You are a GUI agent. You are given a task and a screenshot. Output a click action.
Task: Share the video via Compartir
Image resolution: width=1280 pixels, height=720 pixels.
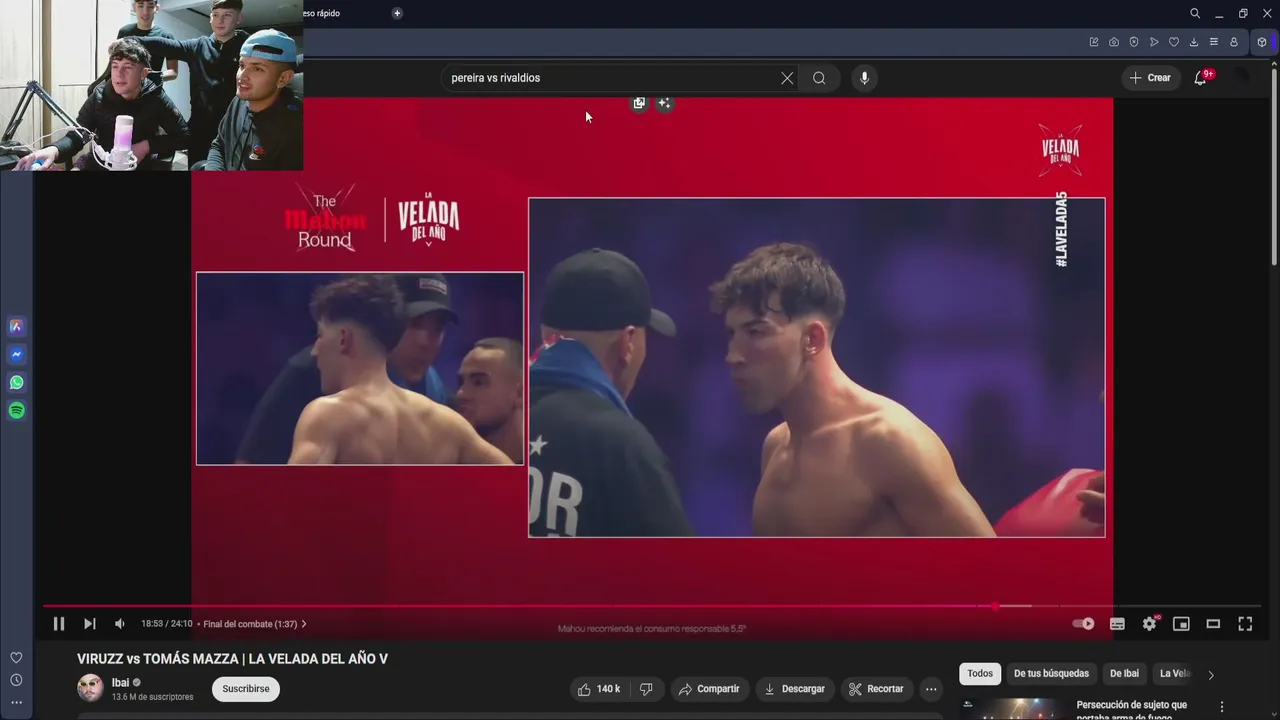pyautogui.click(x=709, y=689)
